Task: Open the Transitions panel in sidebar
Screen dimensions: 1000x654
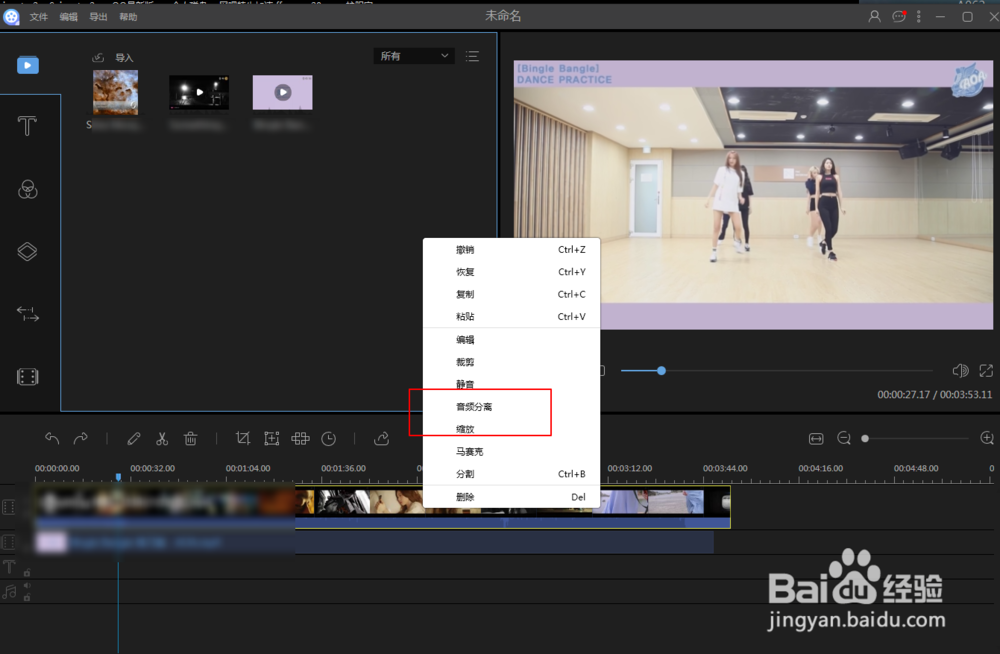Action: [27, 313]
